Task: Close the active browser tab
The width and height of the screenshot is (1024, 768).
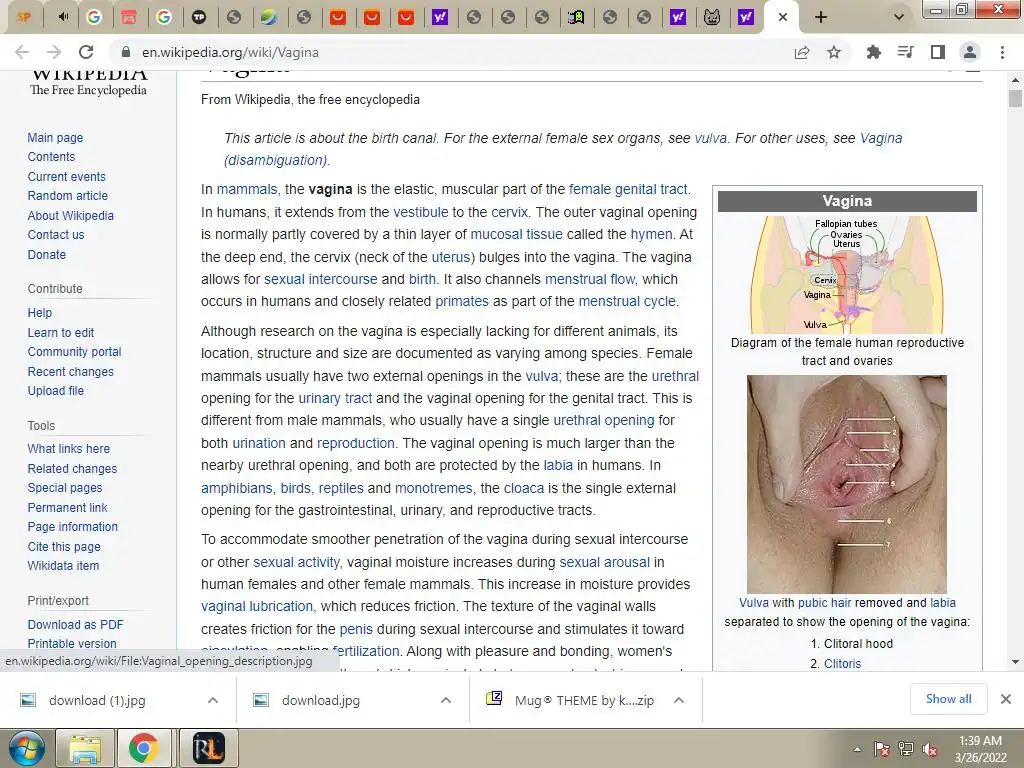Action: (783, 17)
